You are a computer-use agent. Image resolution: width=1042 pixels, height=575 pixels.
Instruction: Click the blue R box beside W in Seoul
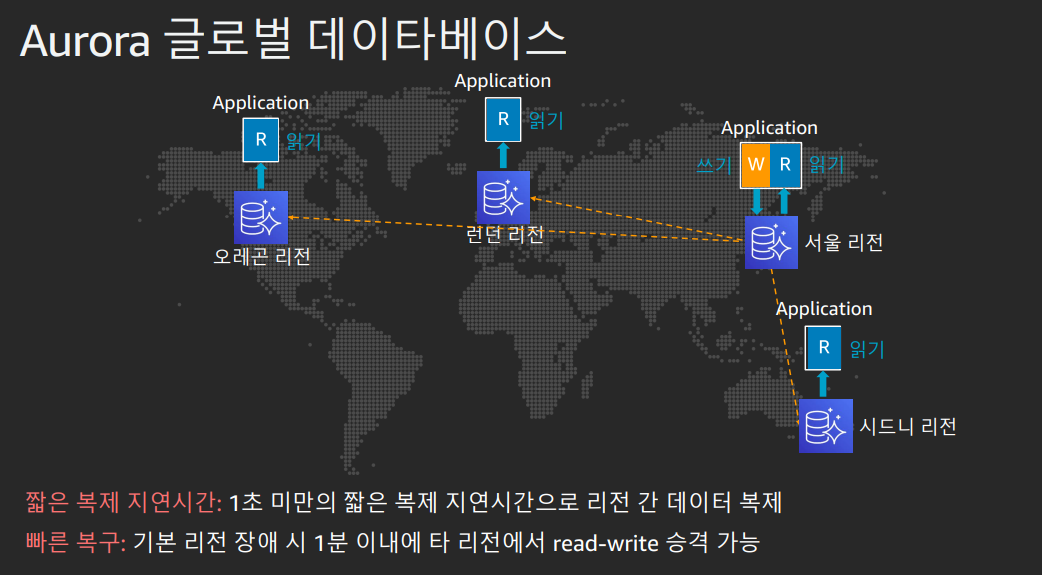(x=785, y=165)
